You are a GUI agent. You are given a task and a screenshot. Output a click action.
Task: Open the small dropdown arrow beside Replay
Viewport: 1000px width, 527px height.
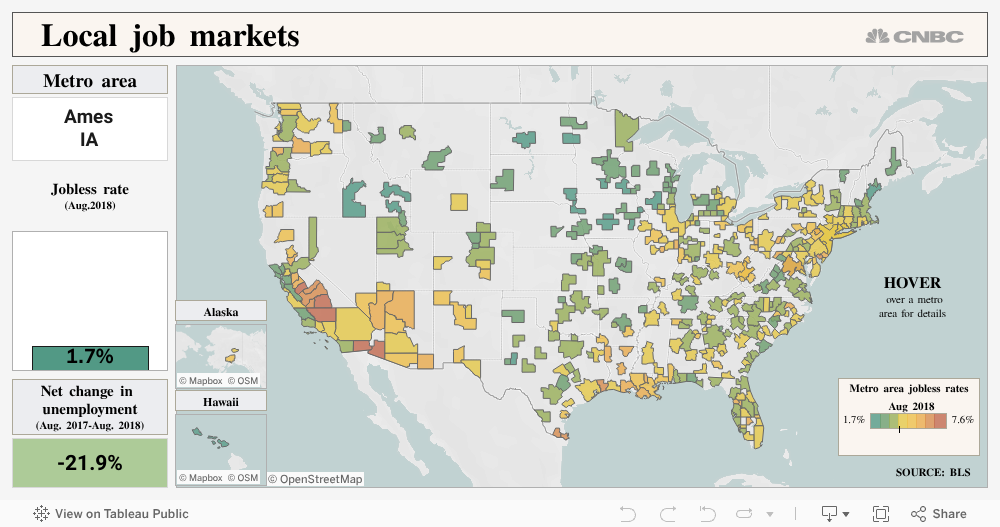click(x=770, y=514)
